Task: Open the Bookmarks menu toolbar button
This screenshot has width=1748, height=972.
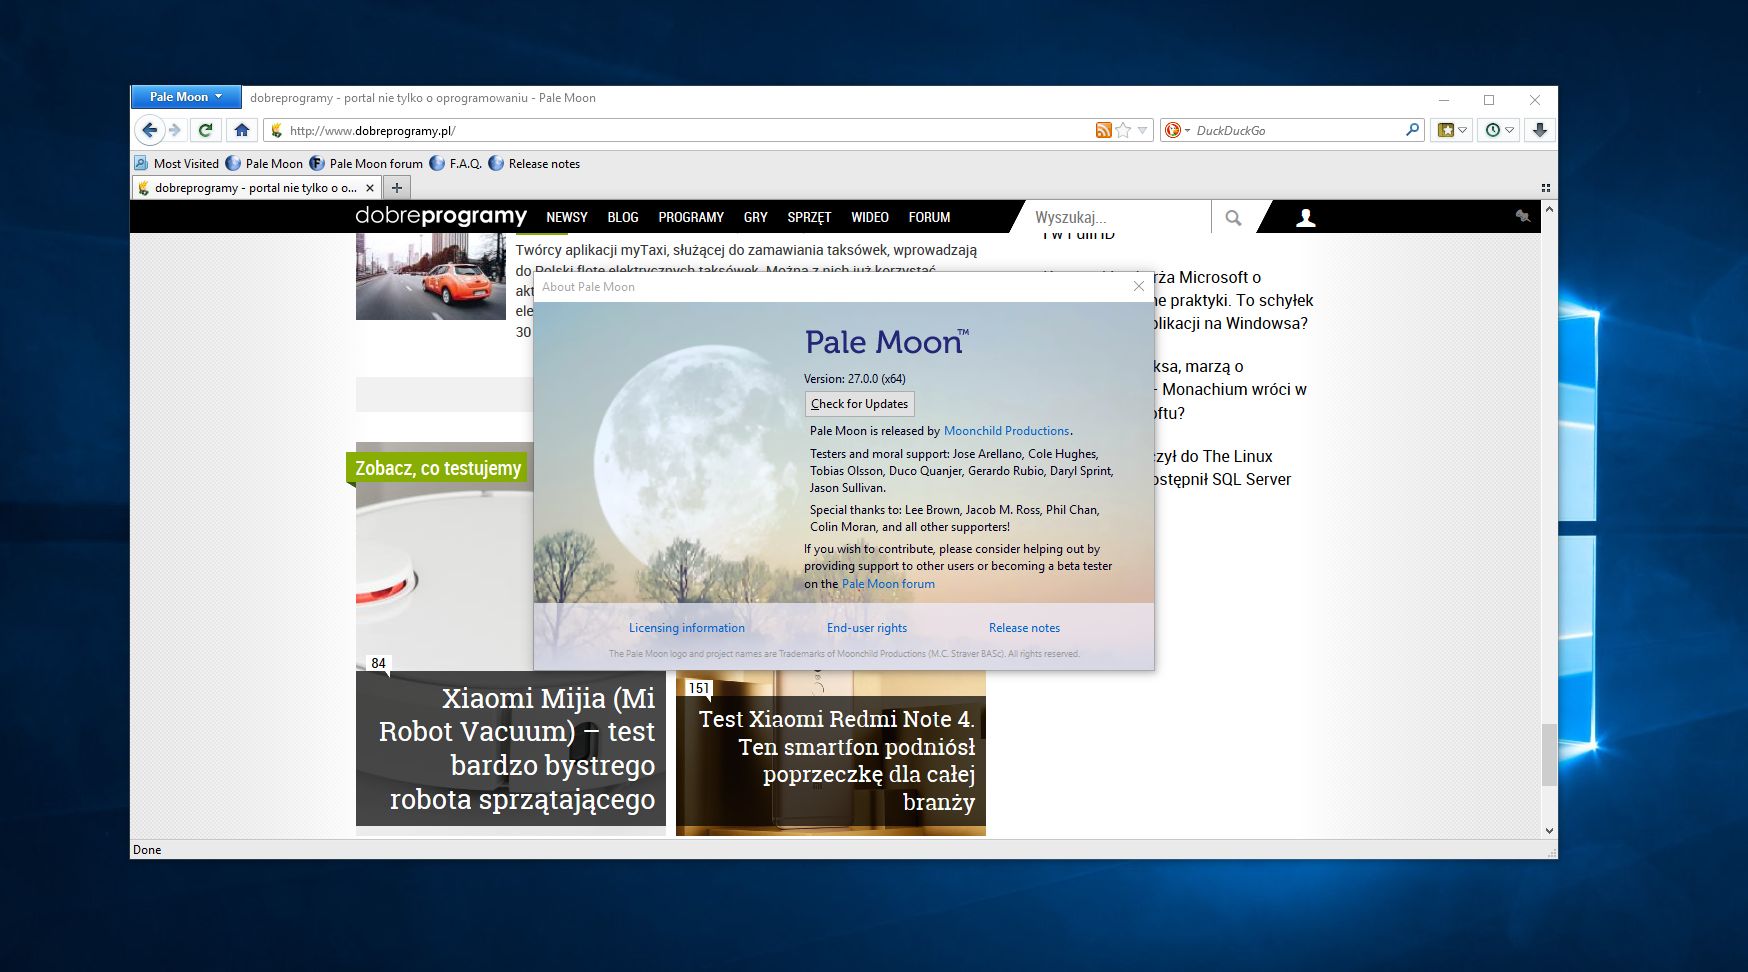Action: 1451,130
